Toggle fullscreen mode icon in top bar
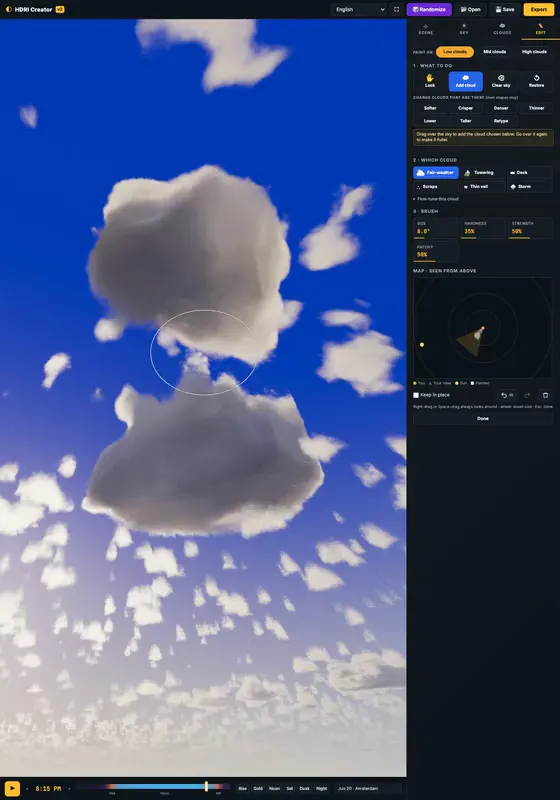 pyautogui.click(x=396, y=9)
